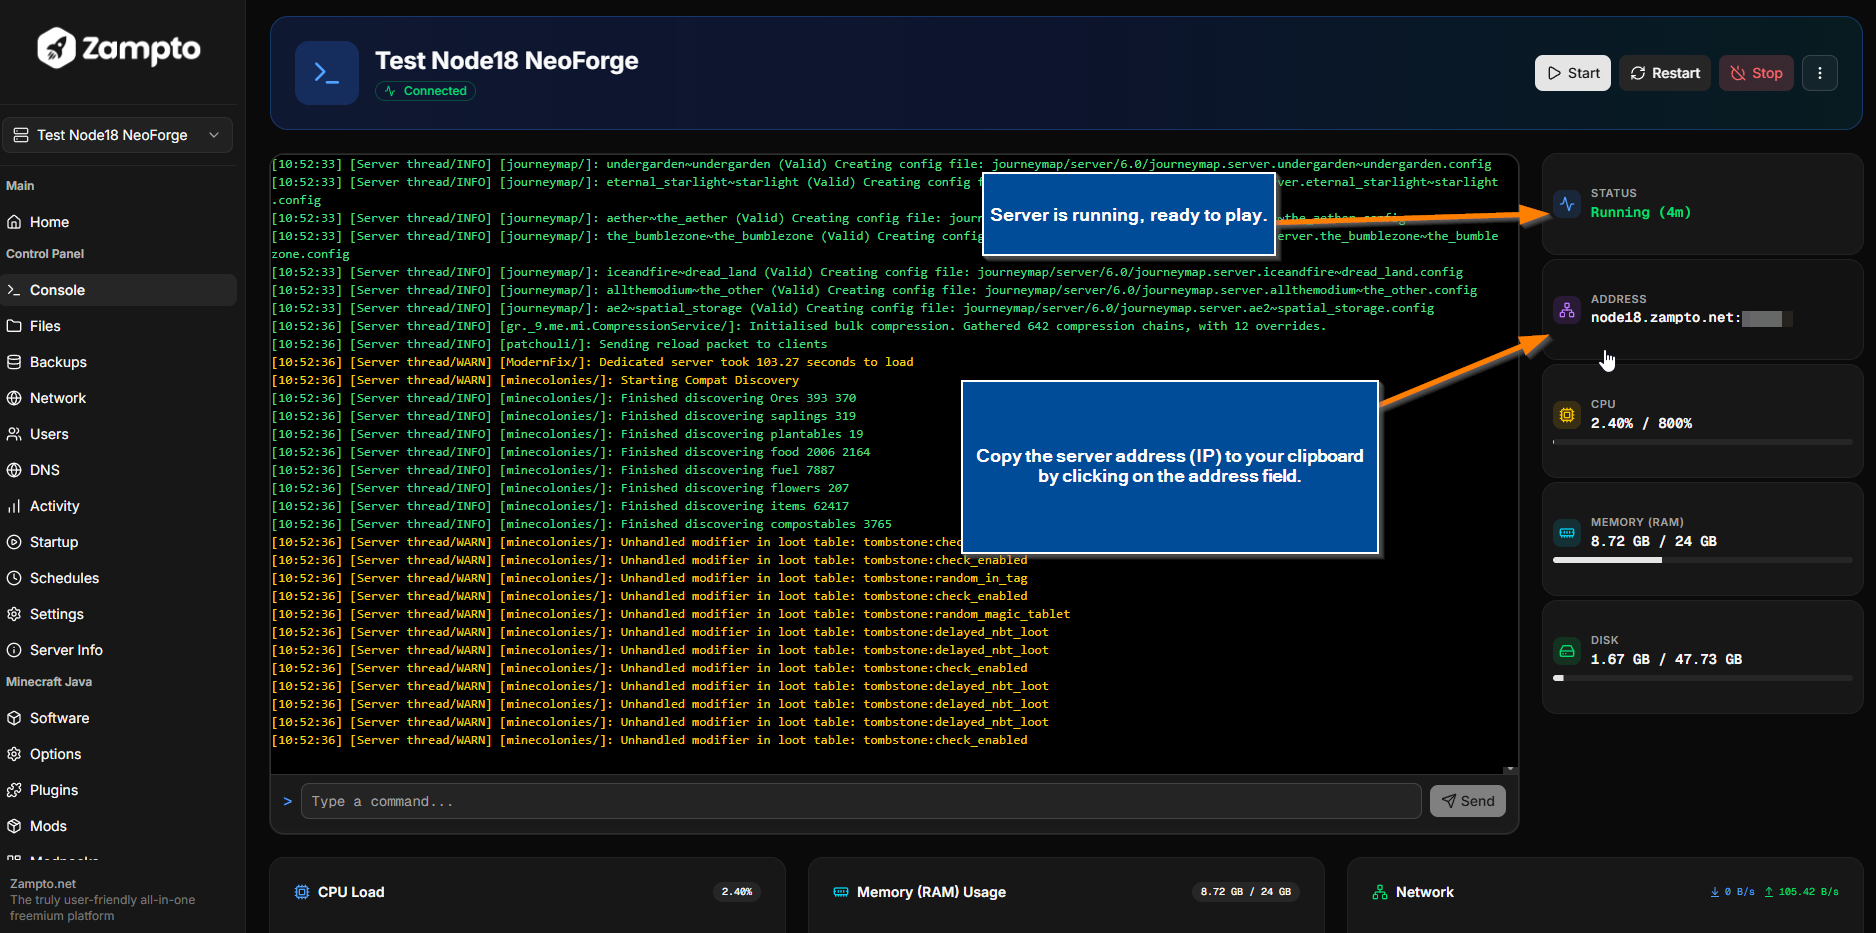Open the Backups page
Screen dimensions: 1876x933
(118, 362)
